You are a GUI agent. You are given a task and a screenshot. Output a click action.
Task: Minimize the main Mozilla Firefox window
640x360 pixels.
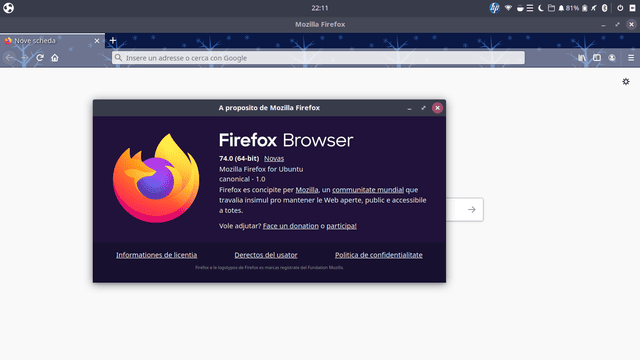(603, 24)
